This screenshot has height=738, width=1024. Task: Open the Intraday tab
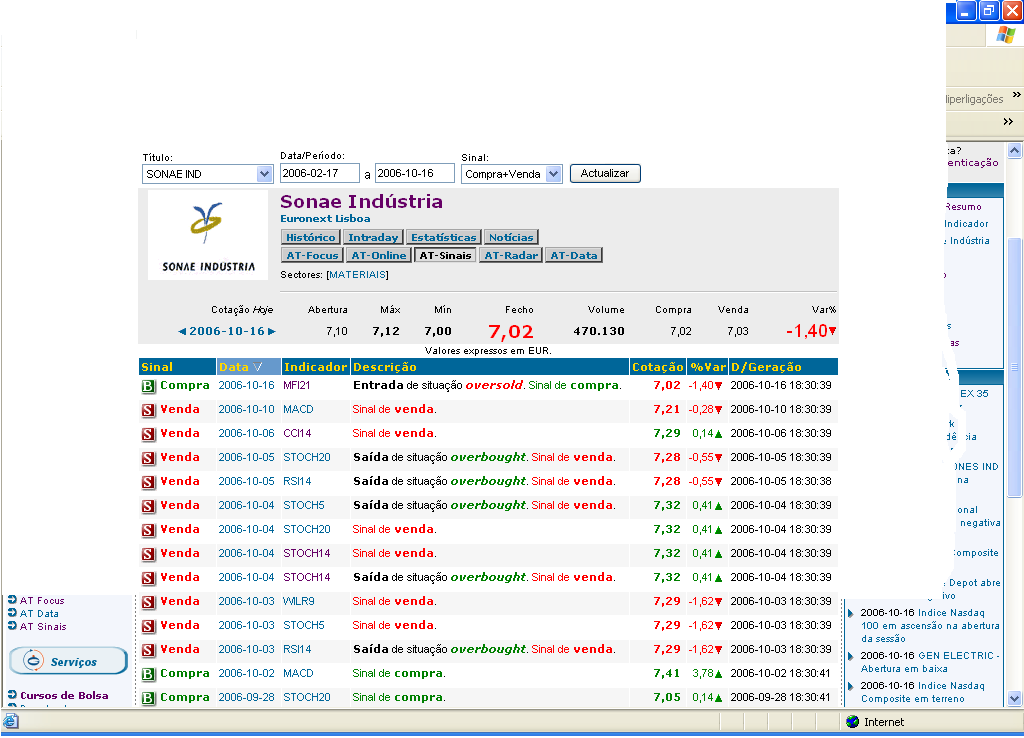point(373,237)
